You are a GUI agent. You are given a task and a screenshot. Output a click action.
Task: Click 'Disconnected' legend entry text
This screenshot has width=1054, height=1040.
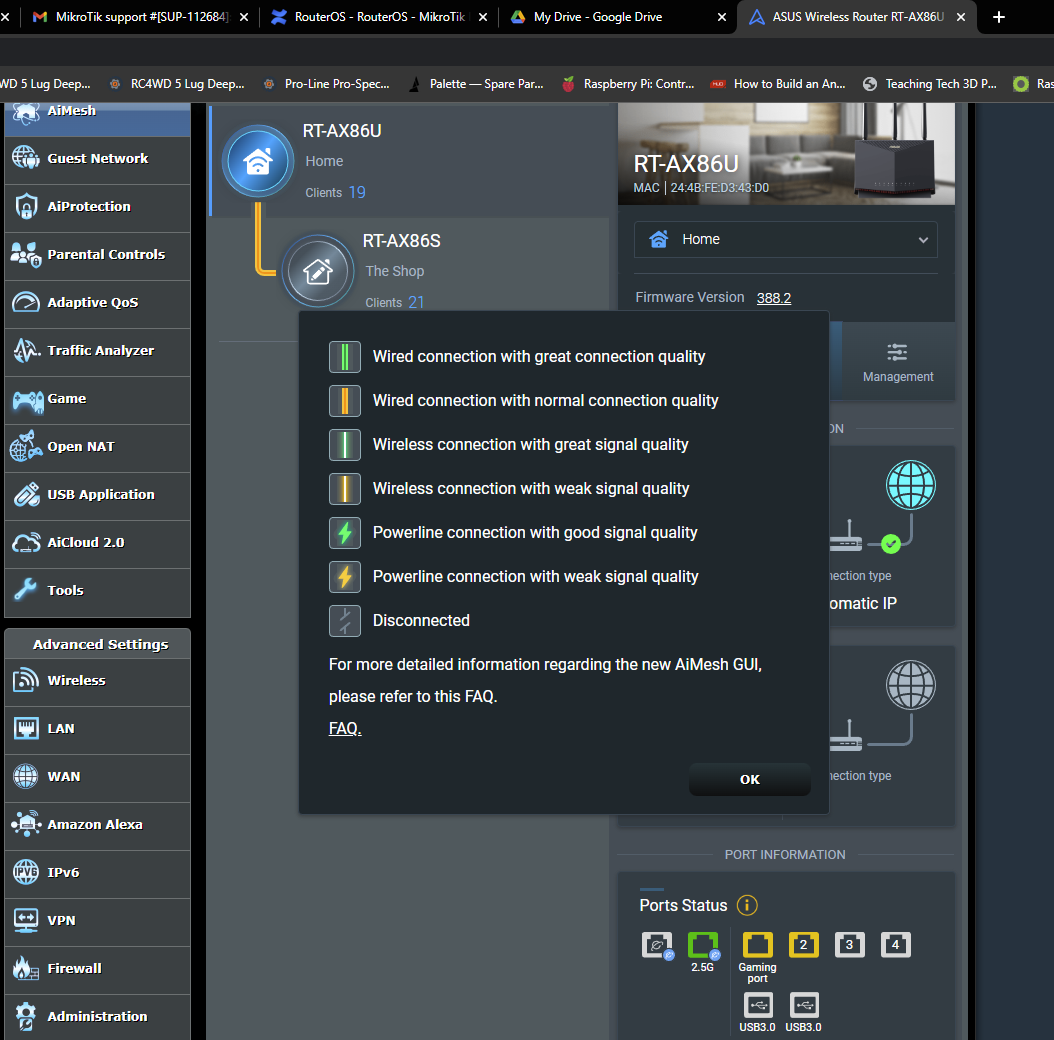click(421, 620)
